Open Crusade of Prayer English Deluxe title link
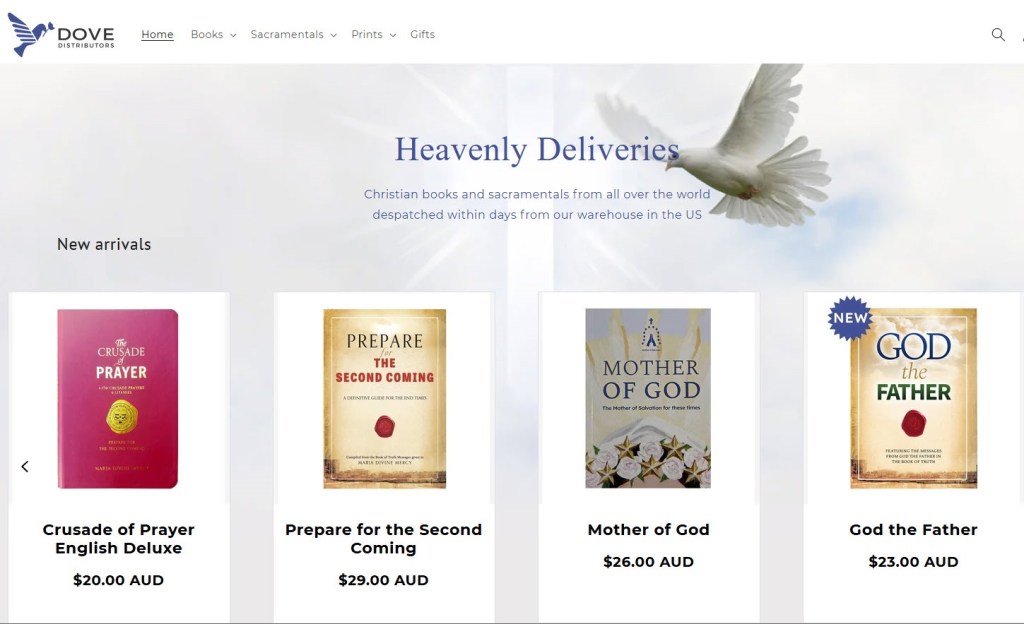The width and height of the screenshot is (1024, 624). (x=118, y=538)
